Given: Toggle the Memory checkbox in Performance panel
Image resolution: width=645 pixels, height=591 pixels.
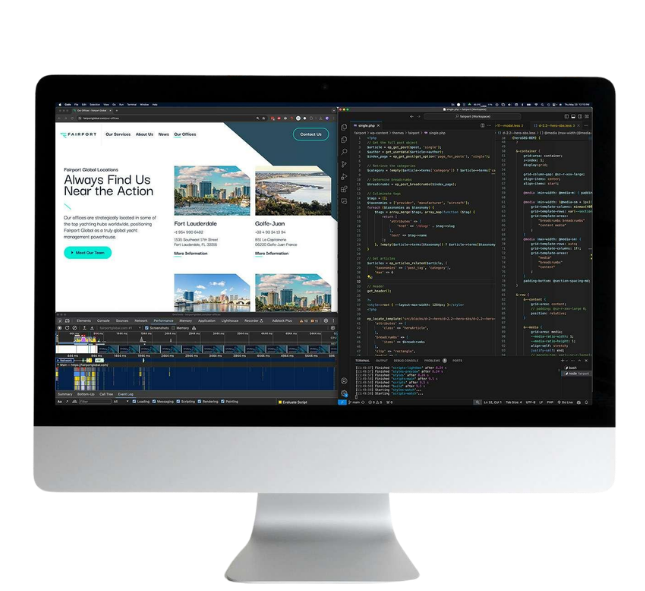Looking at the screenshot, I should (173, 328).
